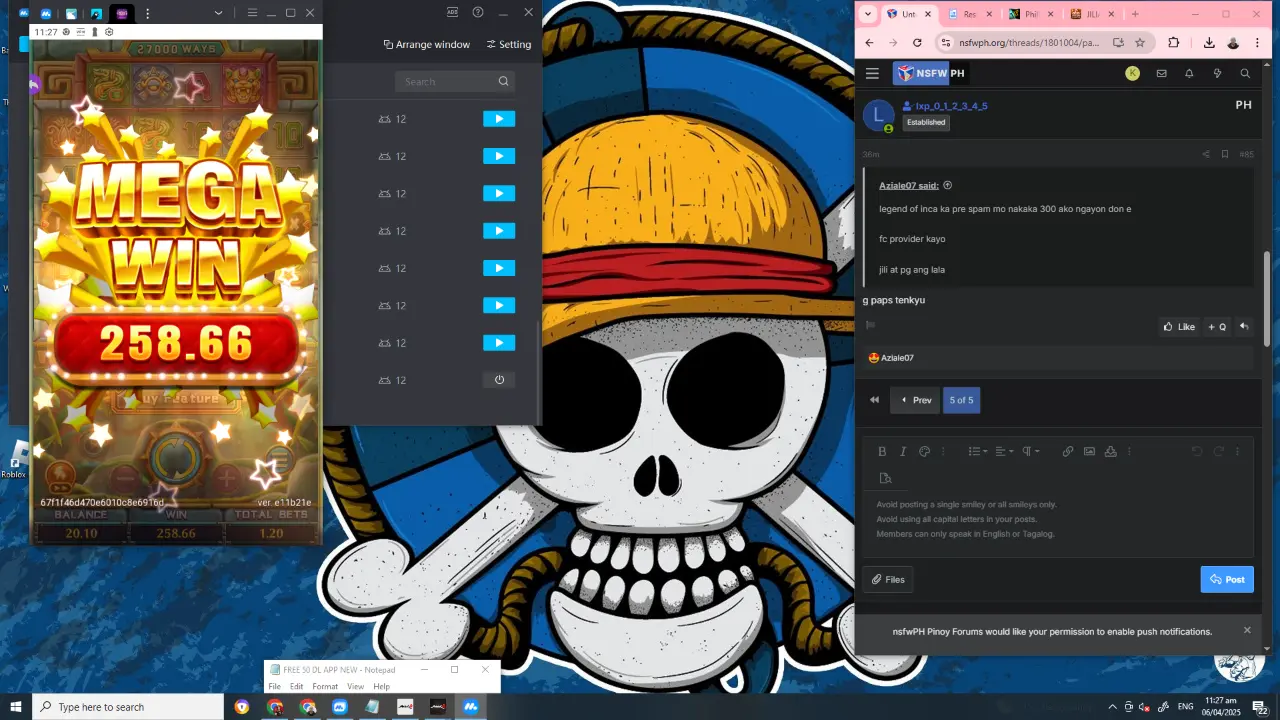
Task: Click the Files attachment button
Action: tap(888, 579)
